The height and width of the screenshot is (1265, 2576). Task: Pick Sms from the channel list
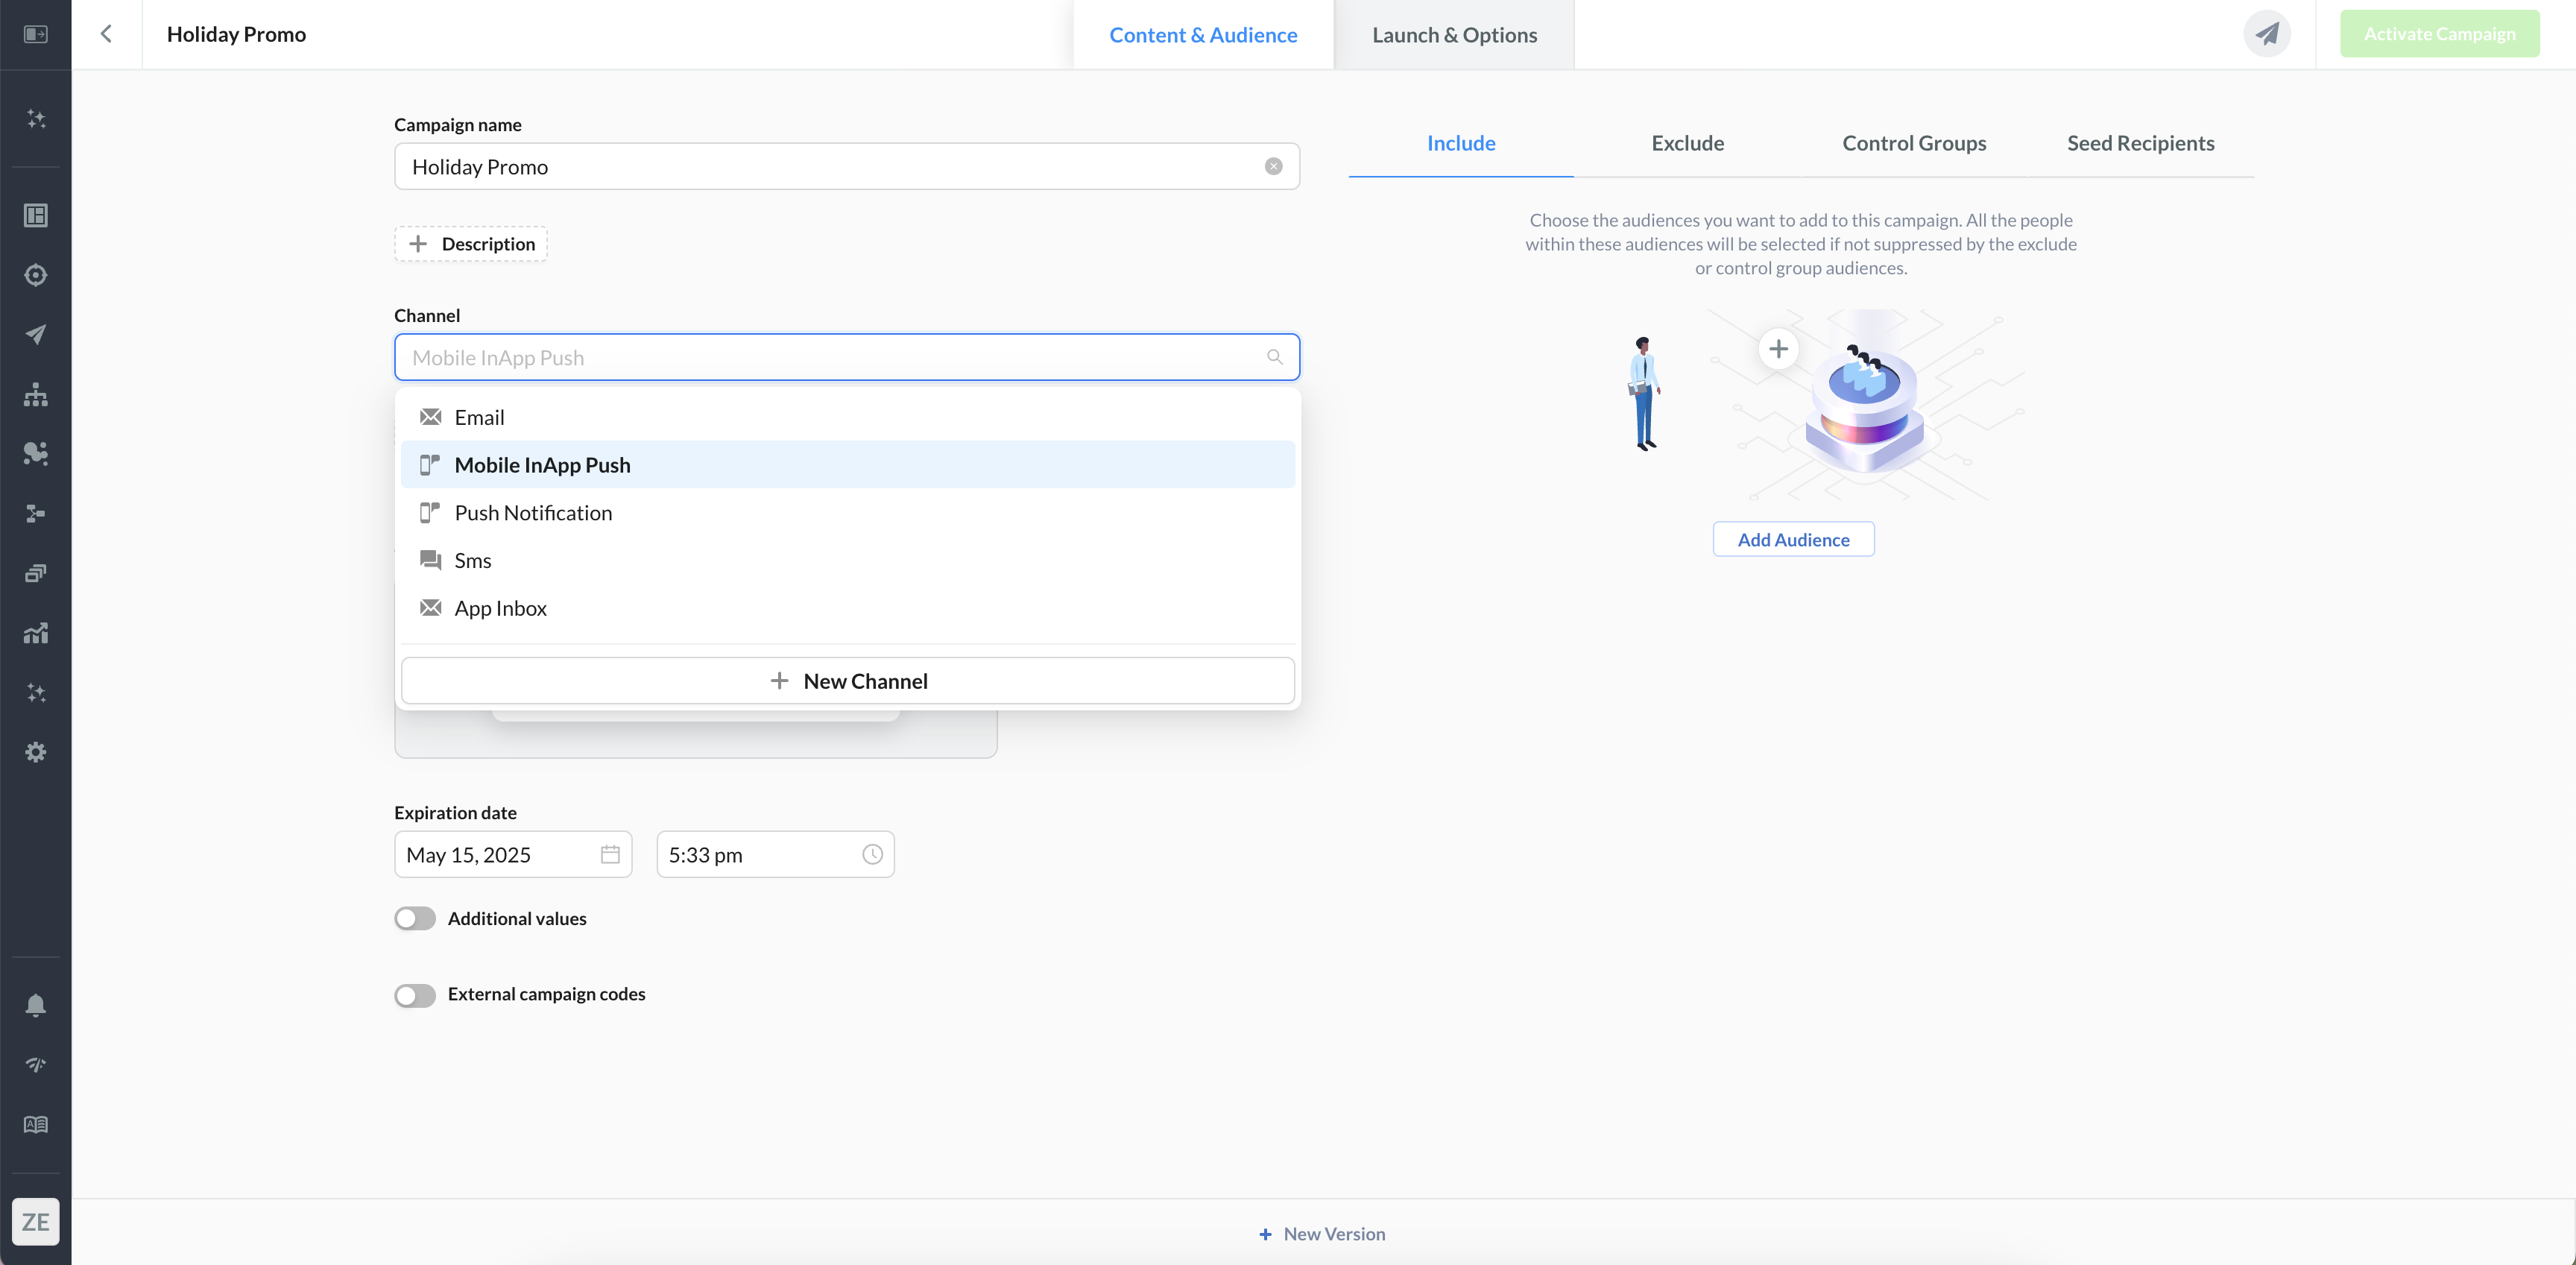472,561
